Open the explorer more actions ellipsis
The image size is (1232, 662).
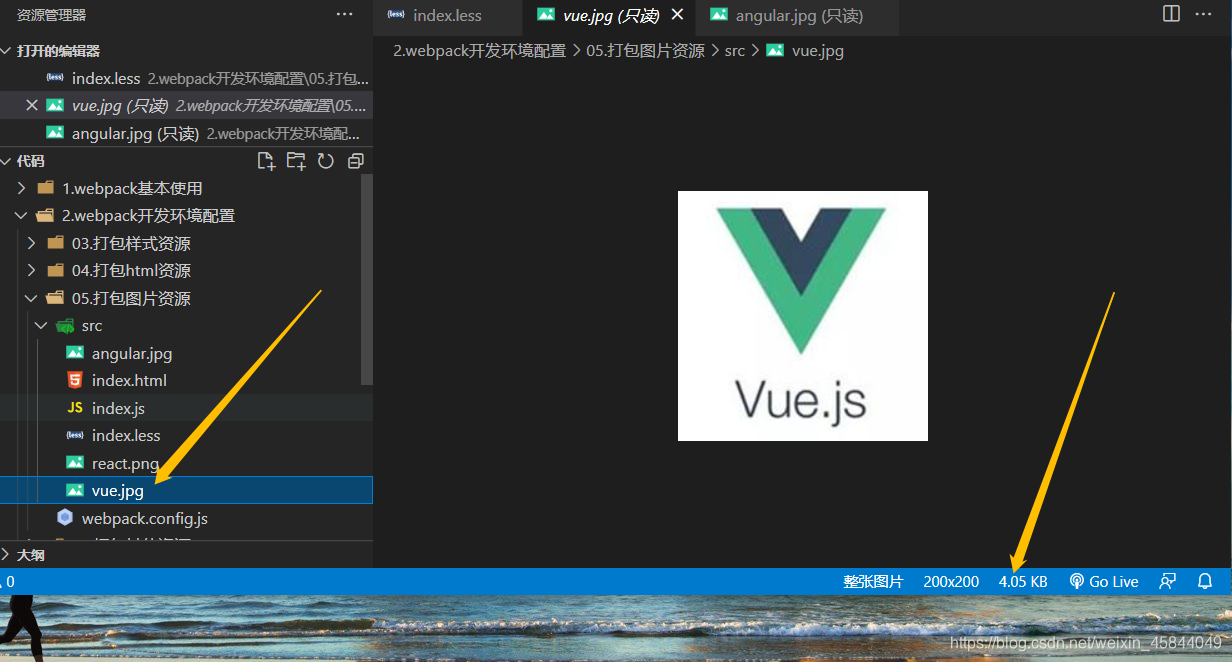click(344, 14)
